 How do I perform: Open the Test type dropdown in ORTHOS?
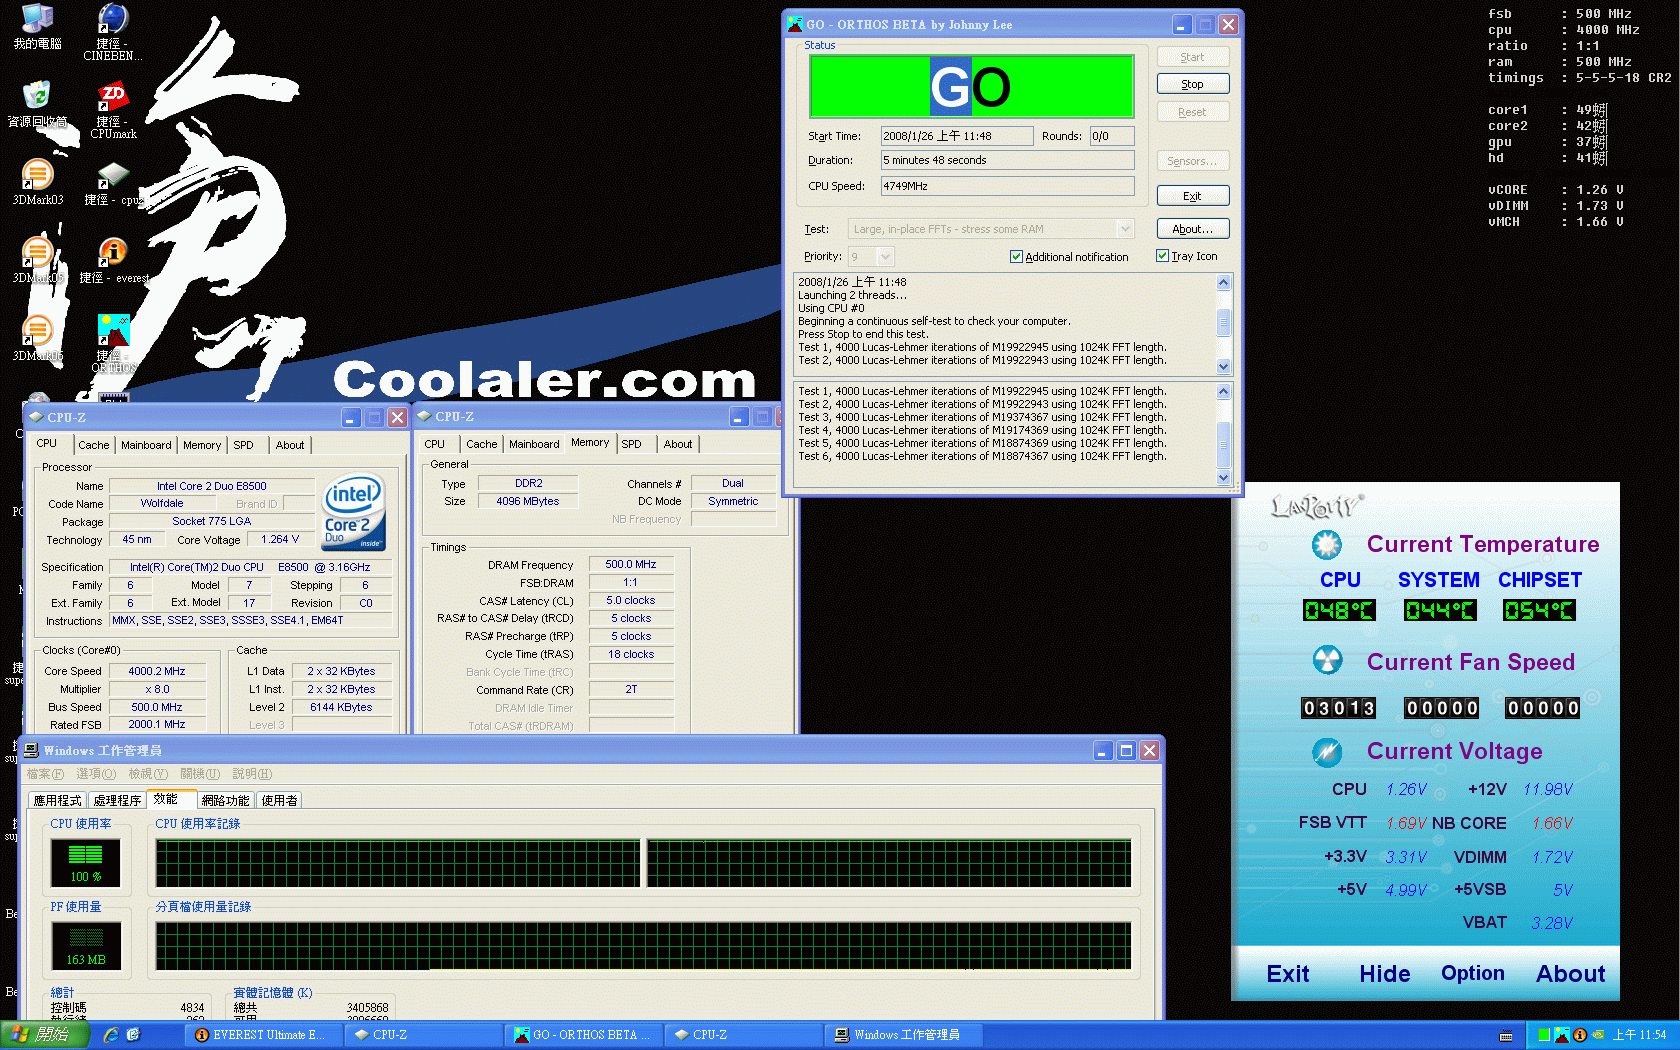(x=1125, y=229)
